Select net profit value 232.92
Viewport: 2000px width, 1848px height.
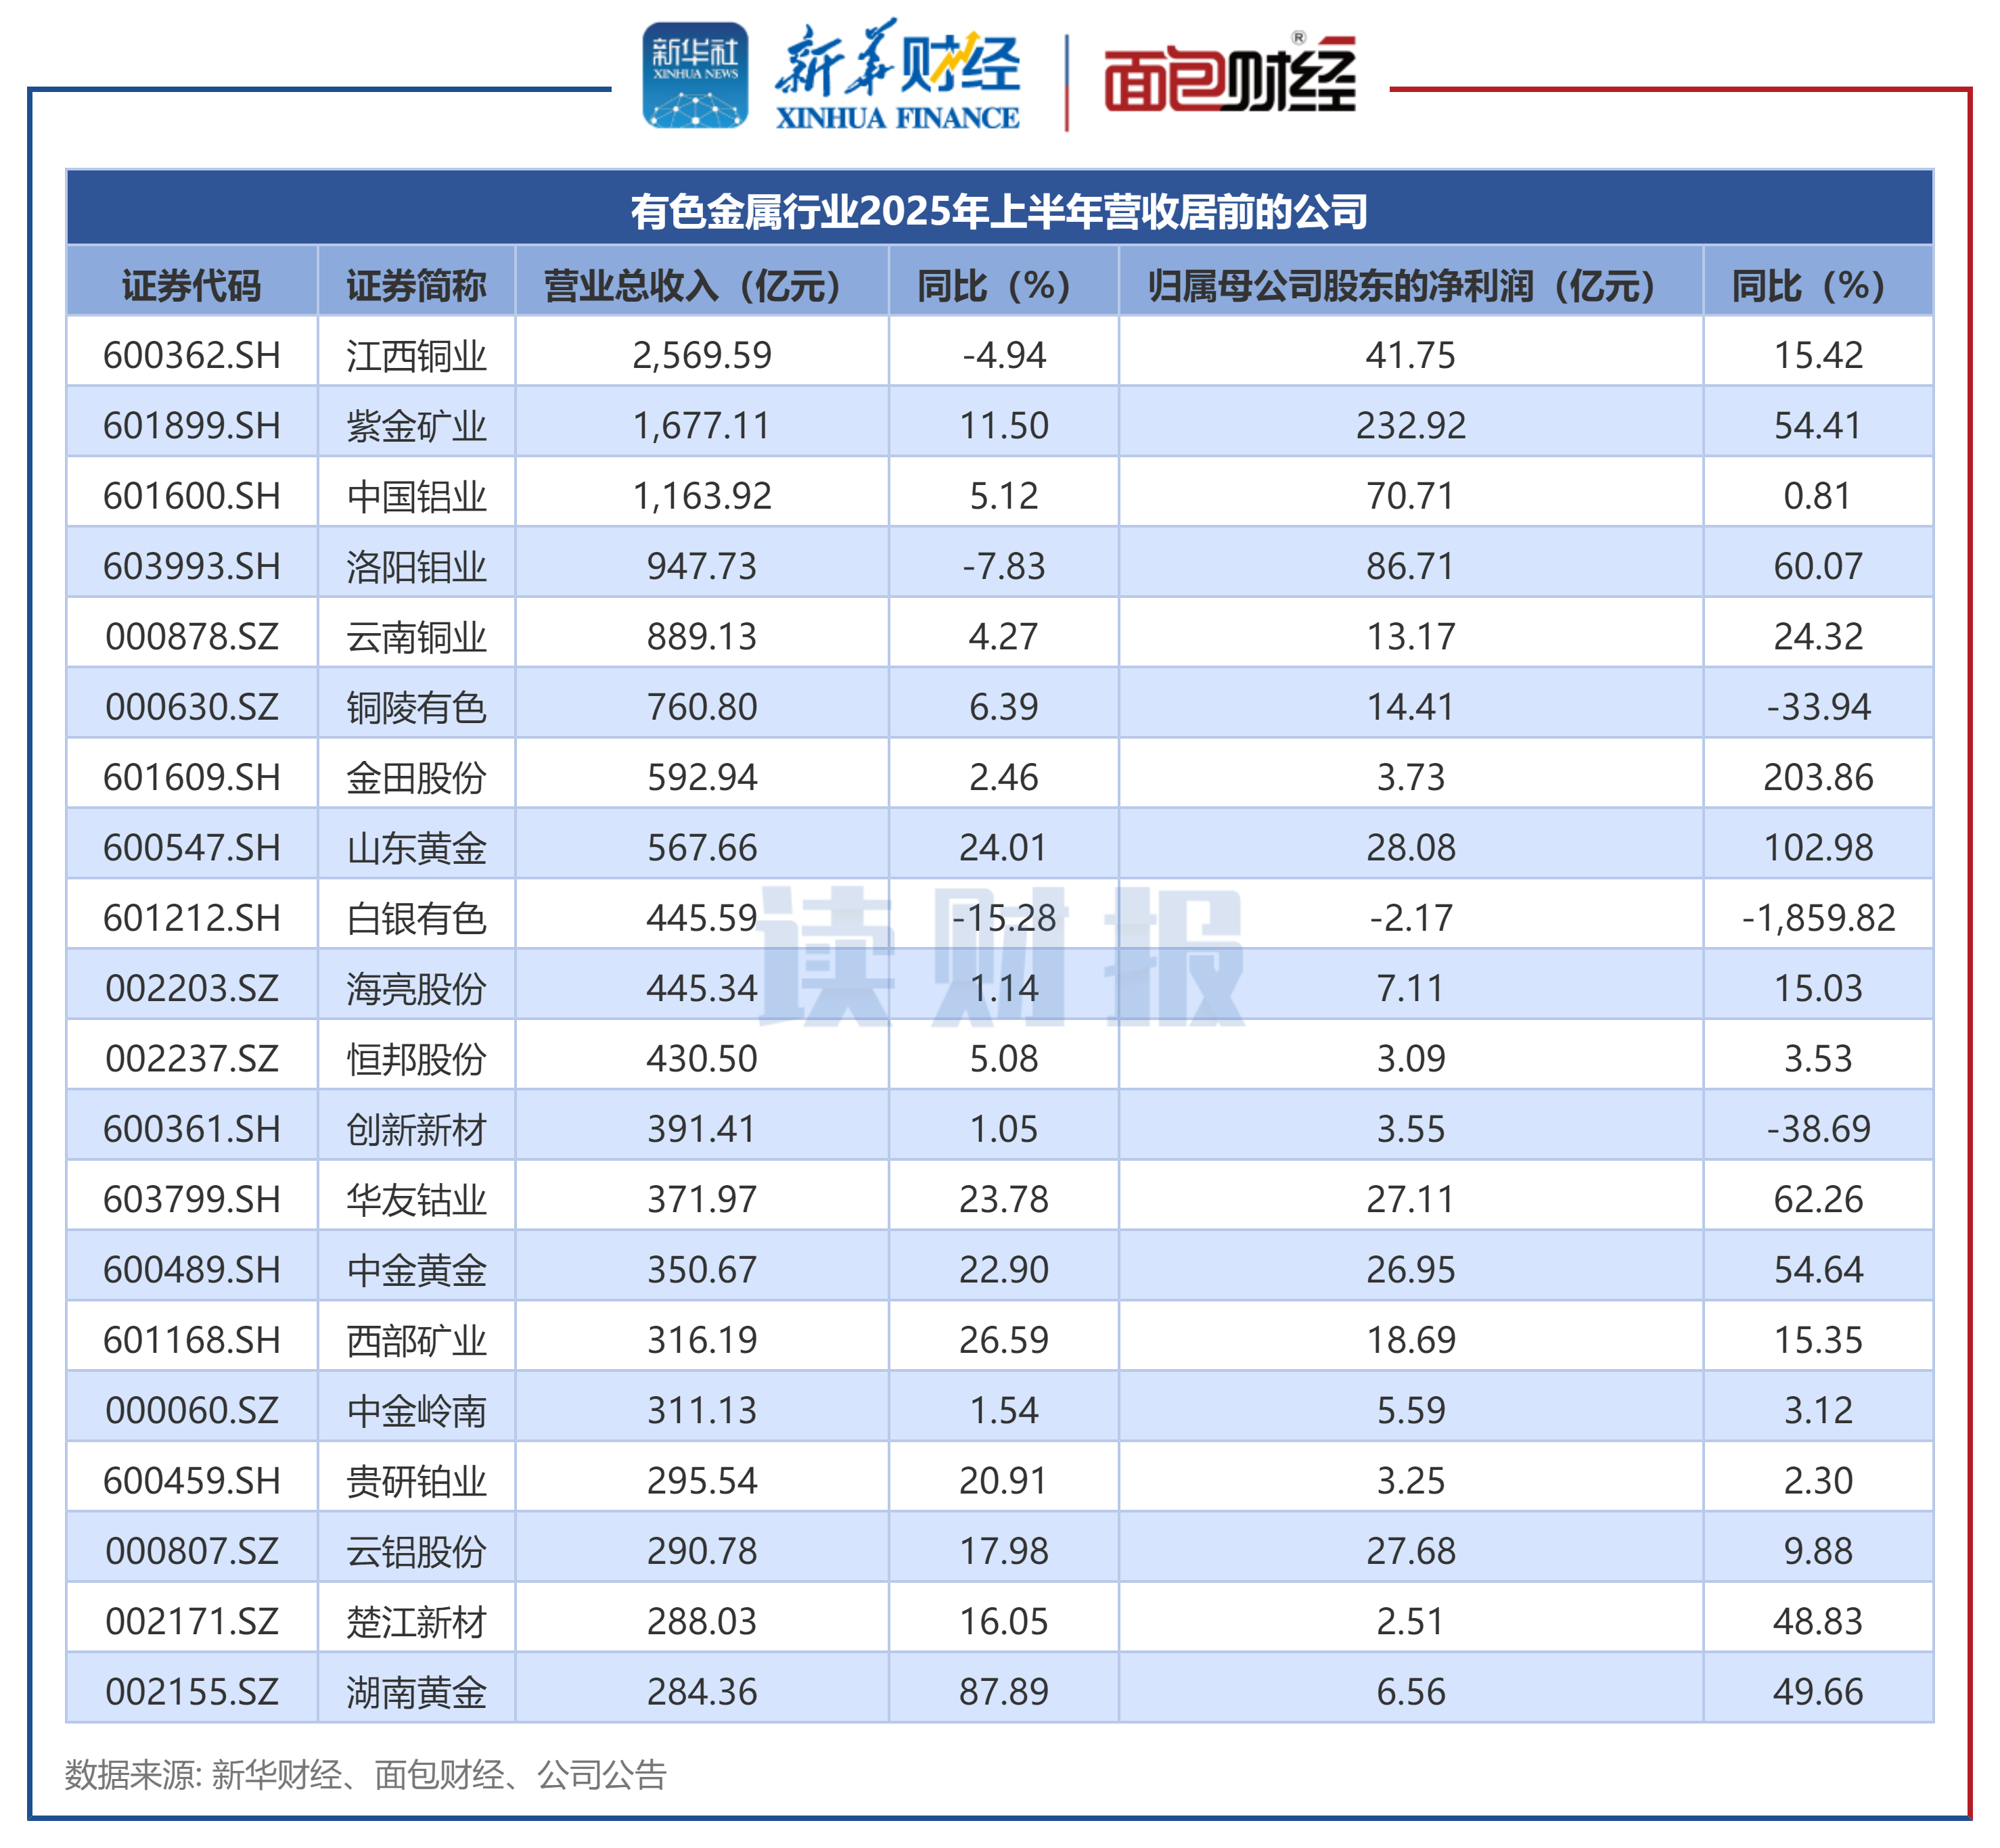point(1410,426)
